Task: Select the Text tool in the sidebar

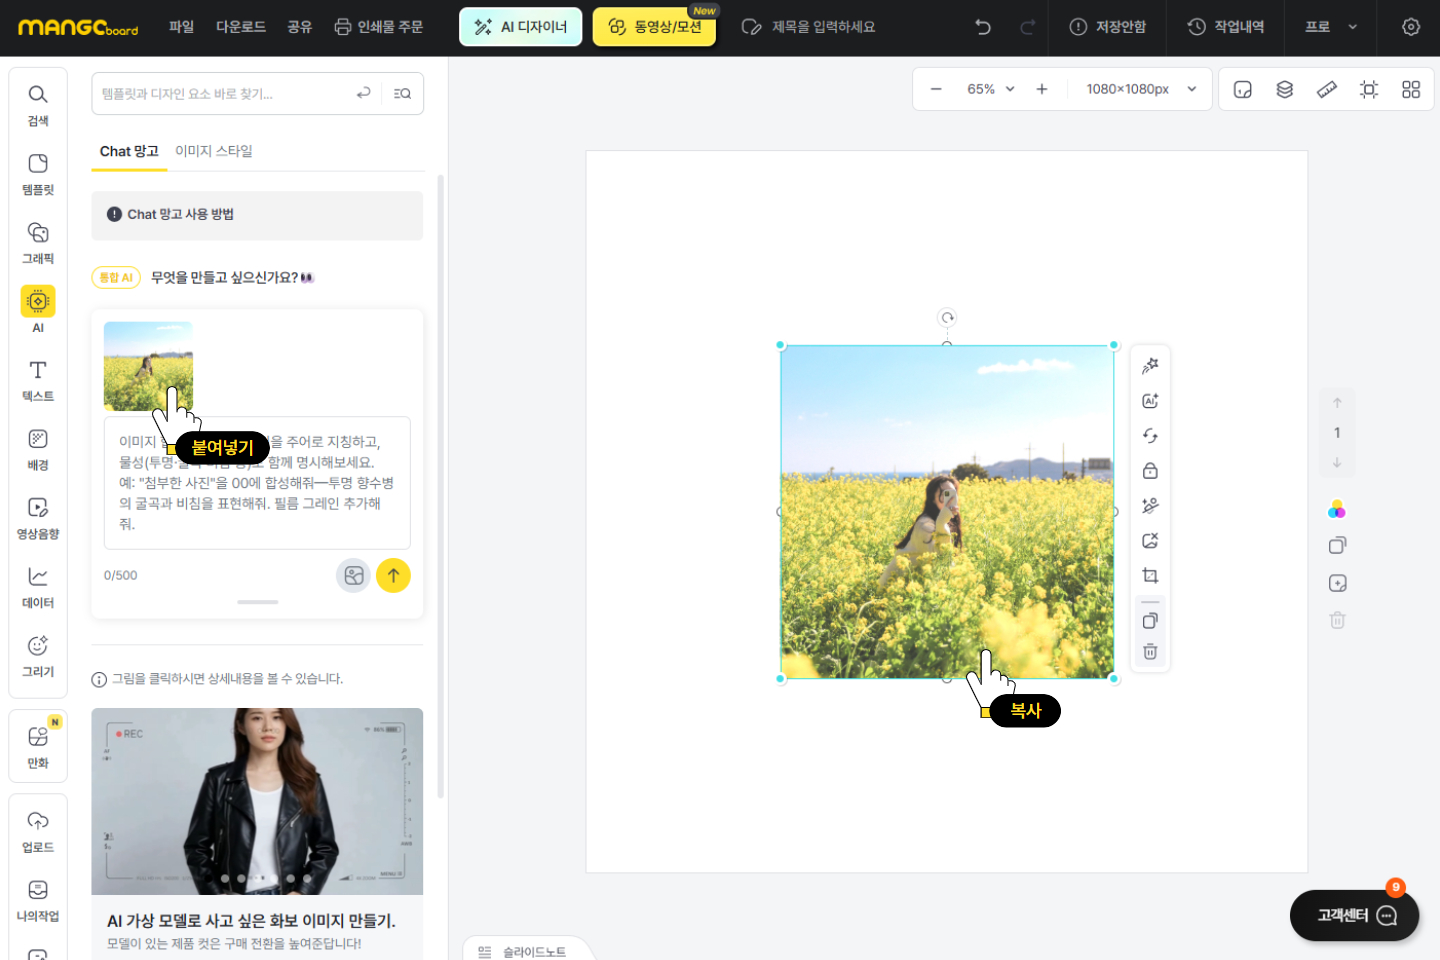Action: pyautogui.click(x=38, y=380)
